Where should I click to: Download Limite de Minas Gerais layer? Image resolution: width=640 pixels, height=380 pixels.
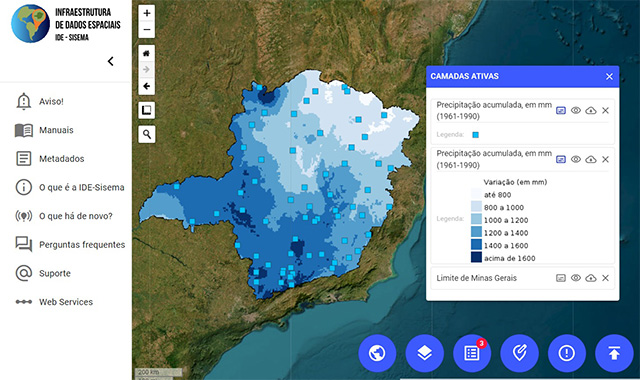pyautogui.click(x=591, y=278)
